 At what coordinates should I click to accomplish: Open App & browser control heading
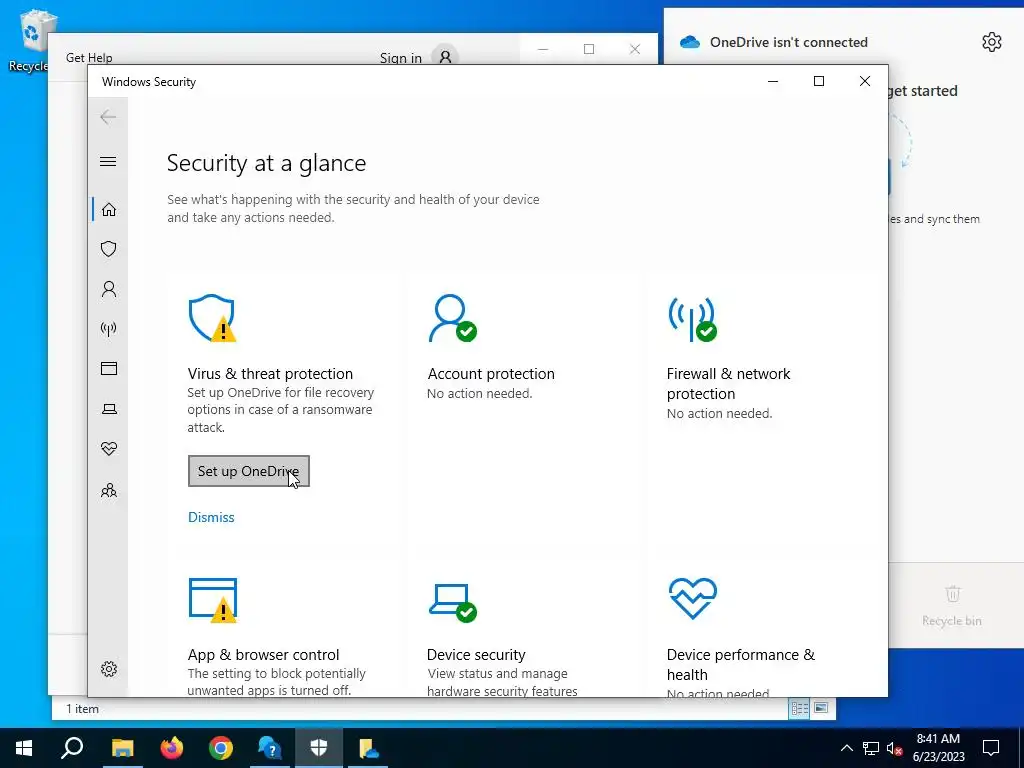pos(263,654)
